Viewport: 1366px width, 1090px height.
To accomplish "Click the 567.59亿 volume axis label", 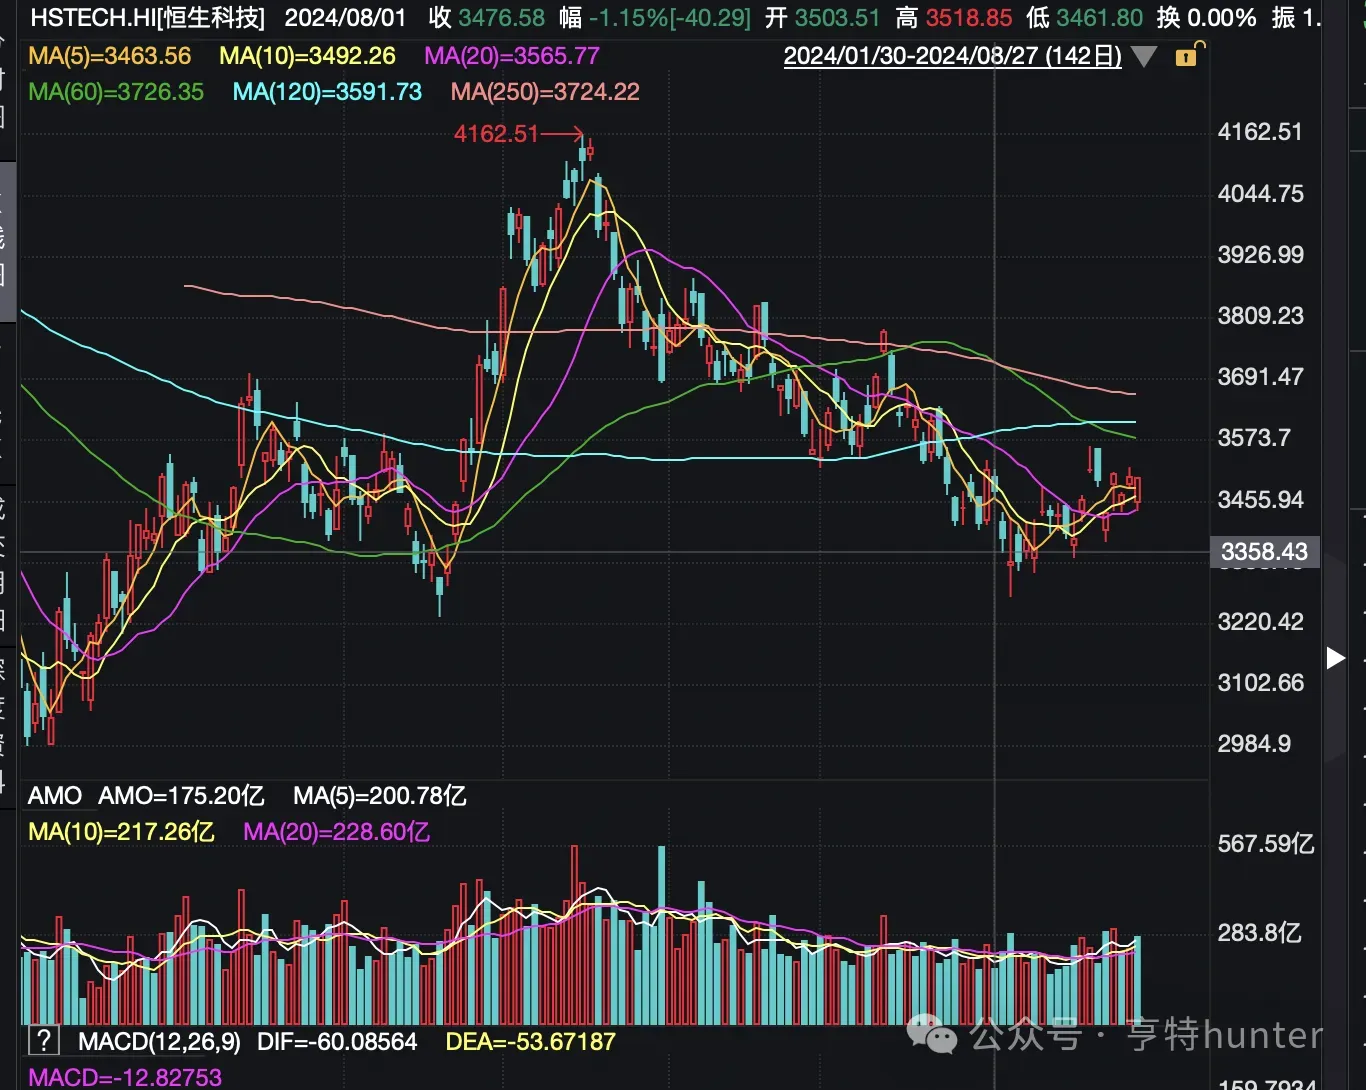I will click(x=1266, y=844).
